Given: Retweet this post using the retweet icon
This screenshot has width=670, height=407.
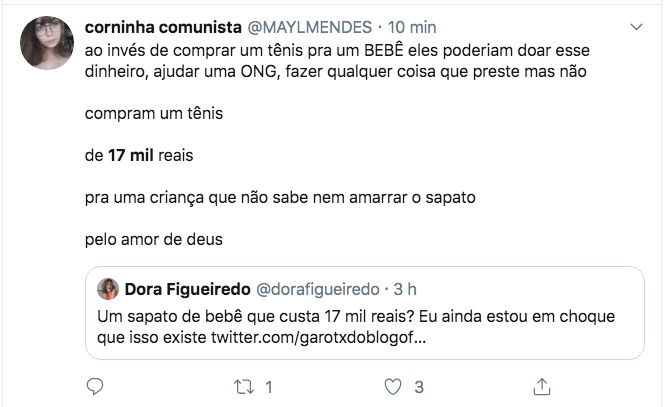Looking at the screenshot, I should coord(244,385).
